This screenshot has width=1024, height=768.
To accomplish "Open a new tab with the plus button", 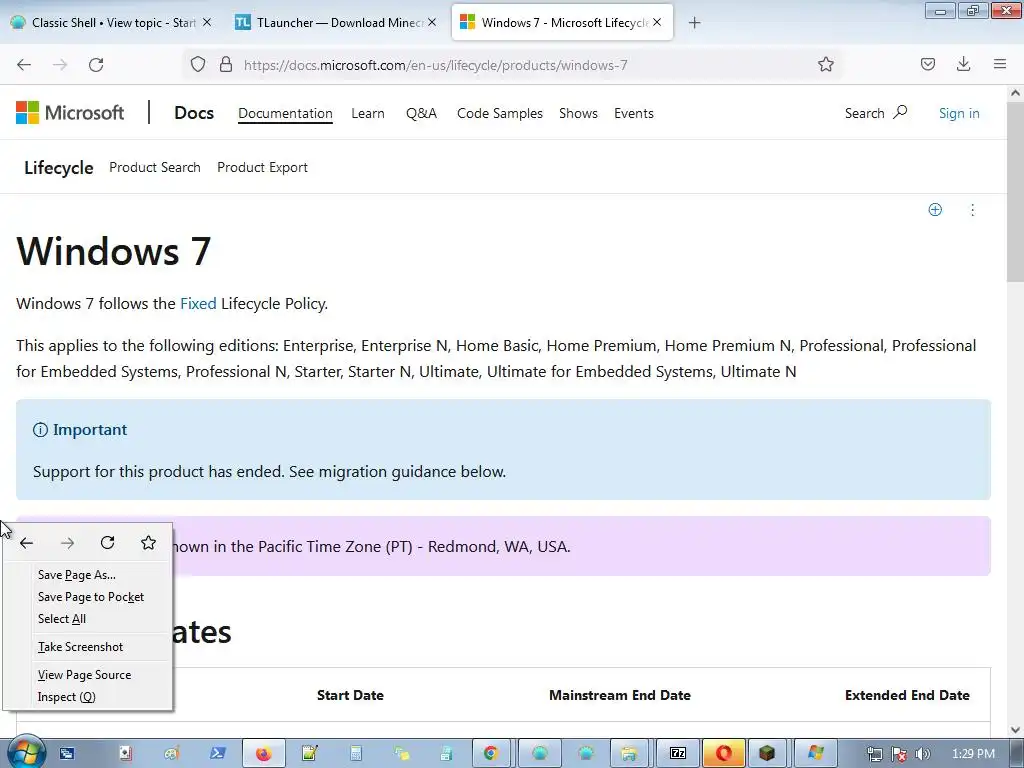I will pyautogui.click(x=694, y=23).
